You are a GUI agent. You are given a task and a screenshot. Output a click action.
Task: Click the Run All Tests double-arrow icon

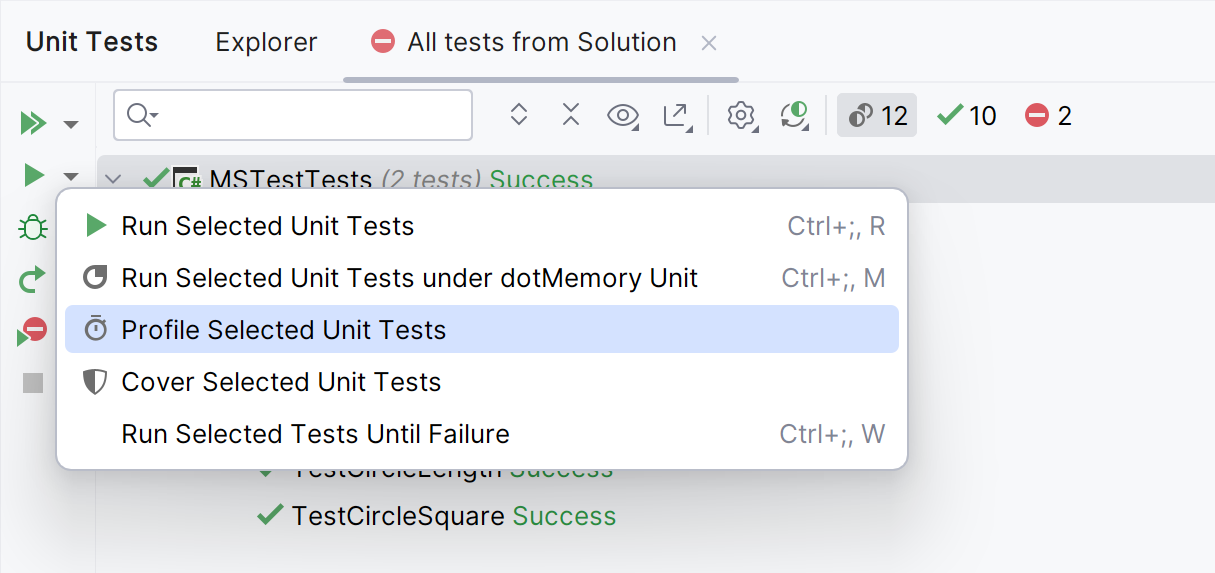pos(33,124)
